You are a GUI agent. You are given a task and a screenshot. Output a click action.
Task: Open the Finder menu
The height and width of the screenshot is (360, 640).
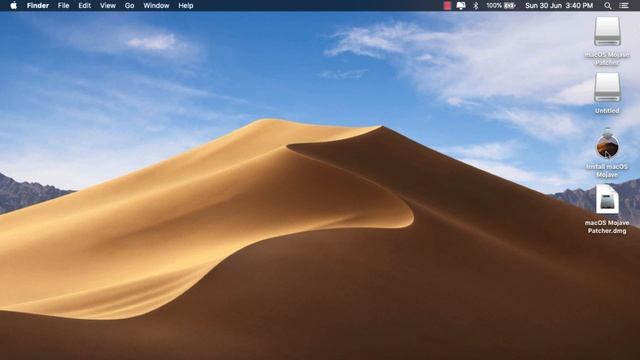tap(38, 6)
